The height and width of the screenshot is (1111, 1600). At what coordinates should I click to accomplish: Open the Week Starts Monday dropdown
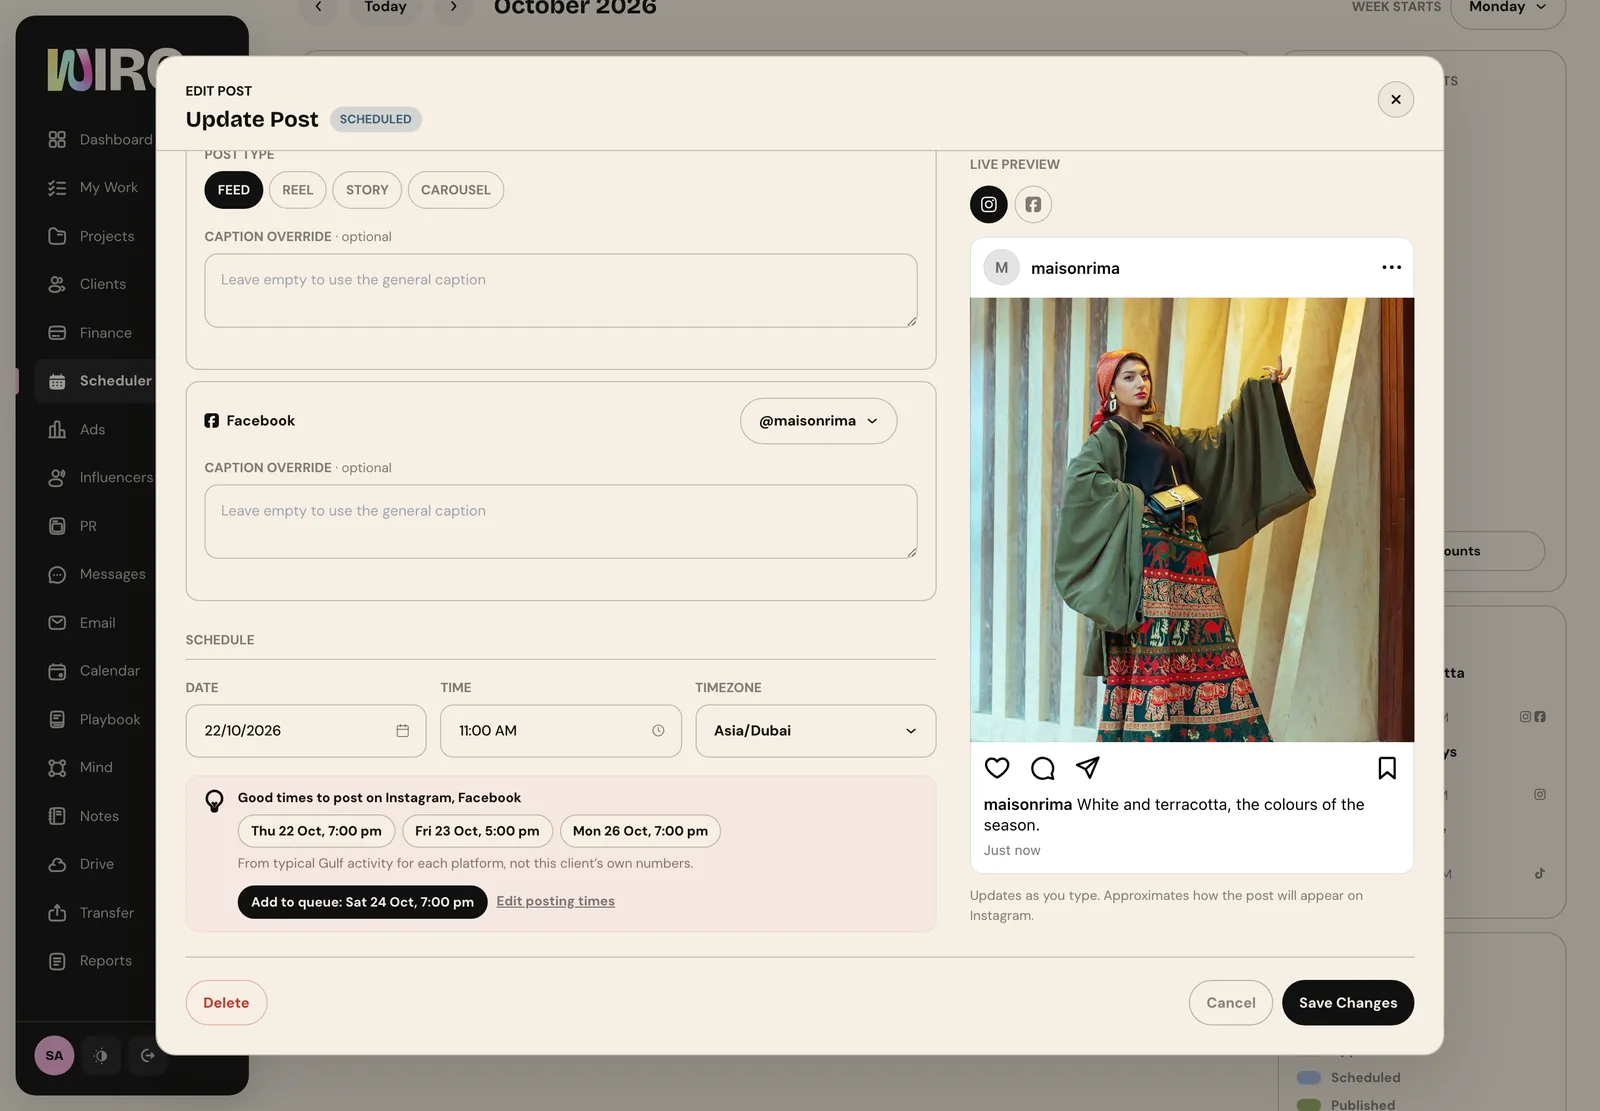point(1507,8)
